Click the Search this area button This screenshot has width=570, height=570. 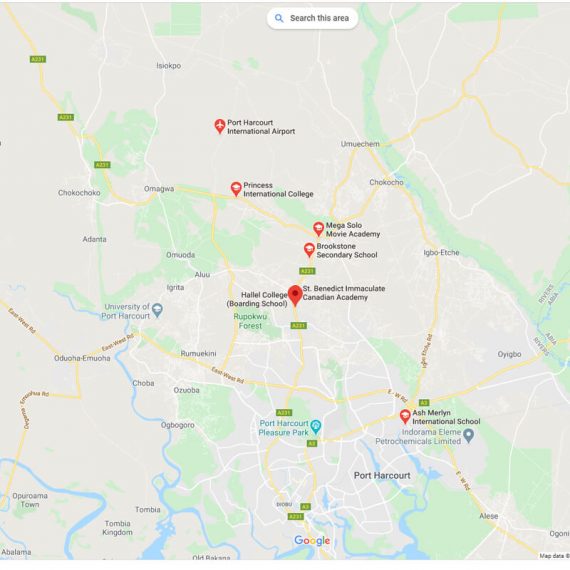[313, 18]
